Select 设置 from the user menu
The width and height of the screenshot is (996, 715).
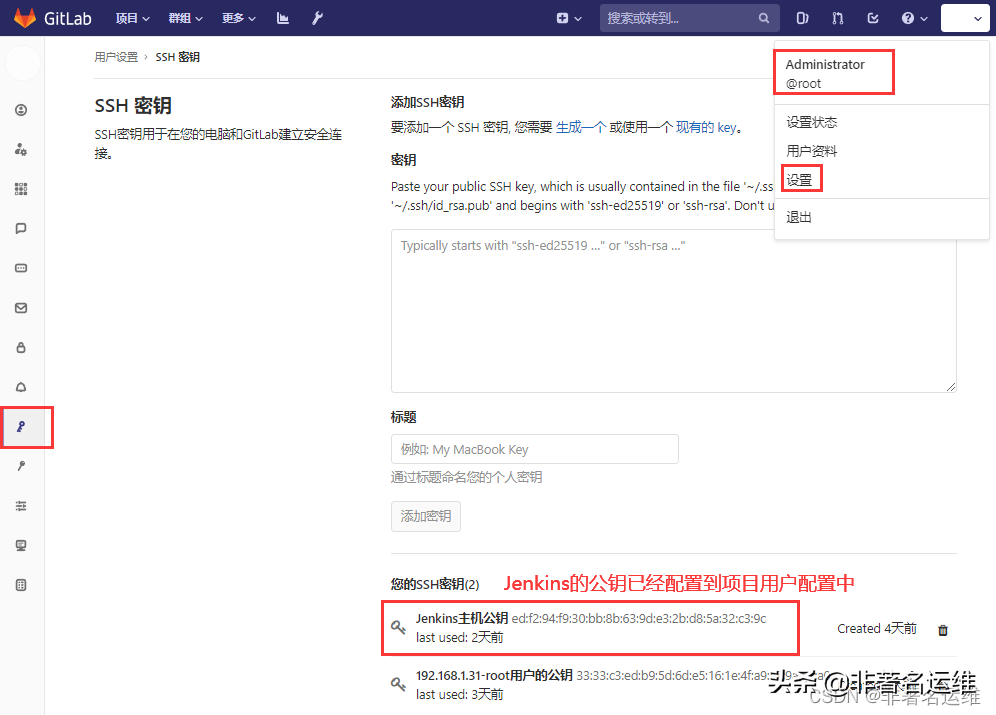click(800, 178)
